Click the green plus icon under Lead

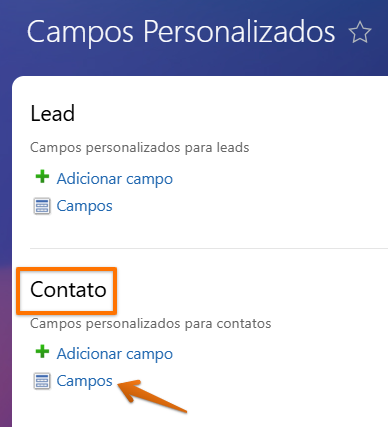(42, 177)
